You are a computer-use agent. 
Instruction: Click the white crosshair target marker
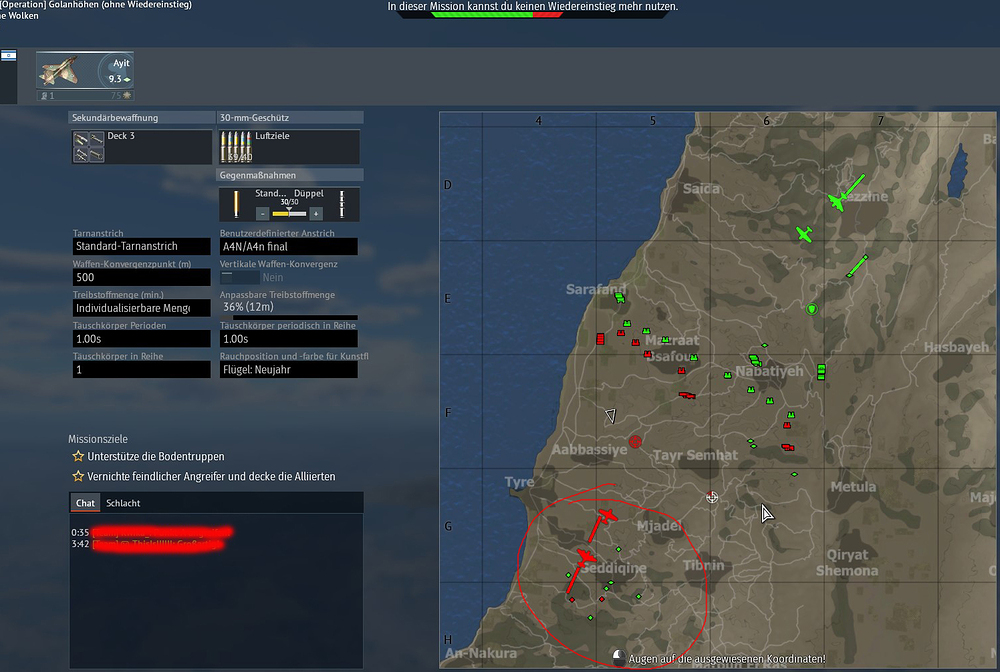pyautogui.click(x=712, y=497)
